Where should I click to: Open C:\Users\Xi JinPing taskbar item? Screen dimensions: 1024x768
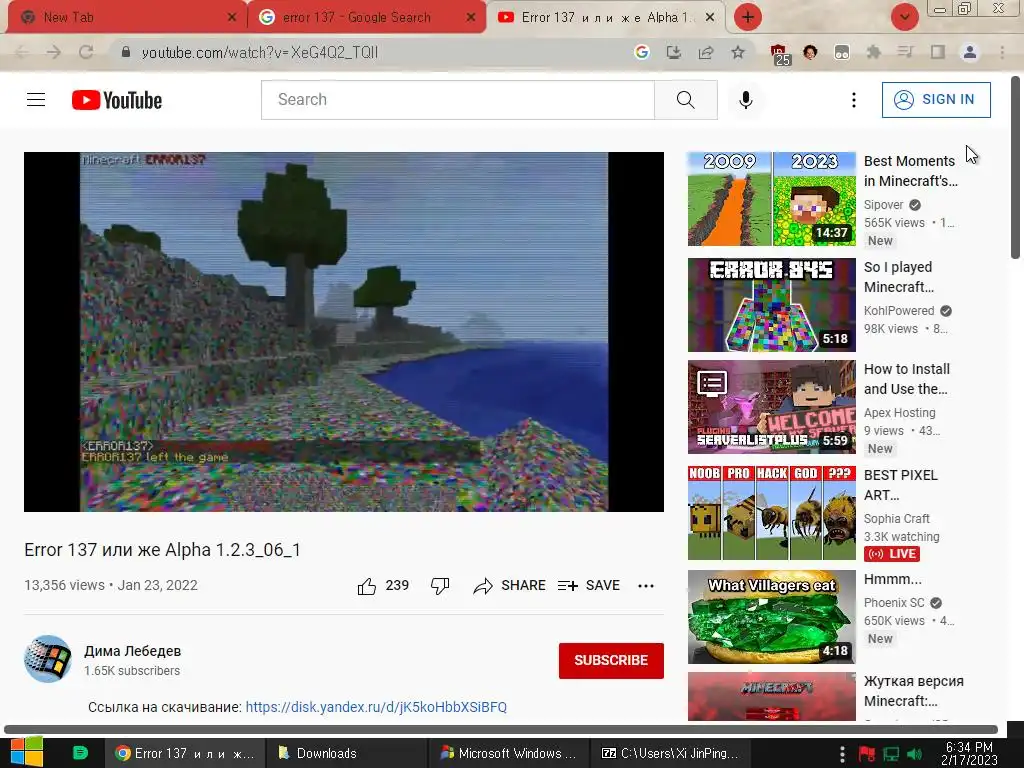[670, 753]
